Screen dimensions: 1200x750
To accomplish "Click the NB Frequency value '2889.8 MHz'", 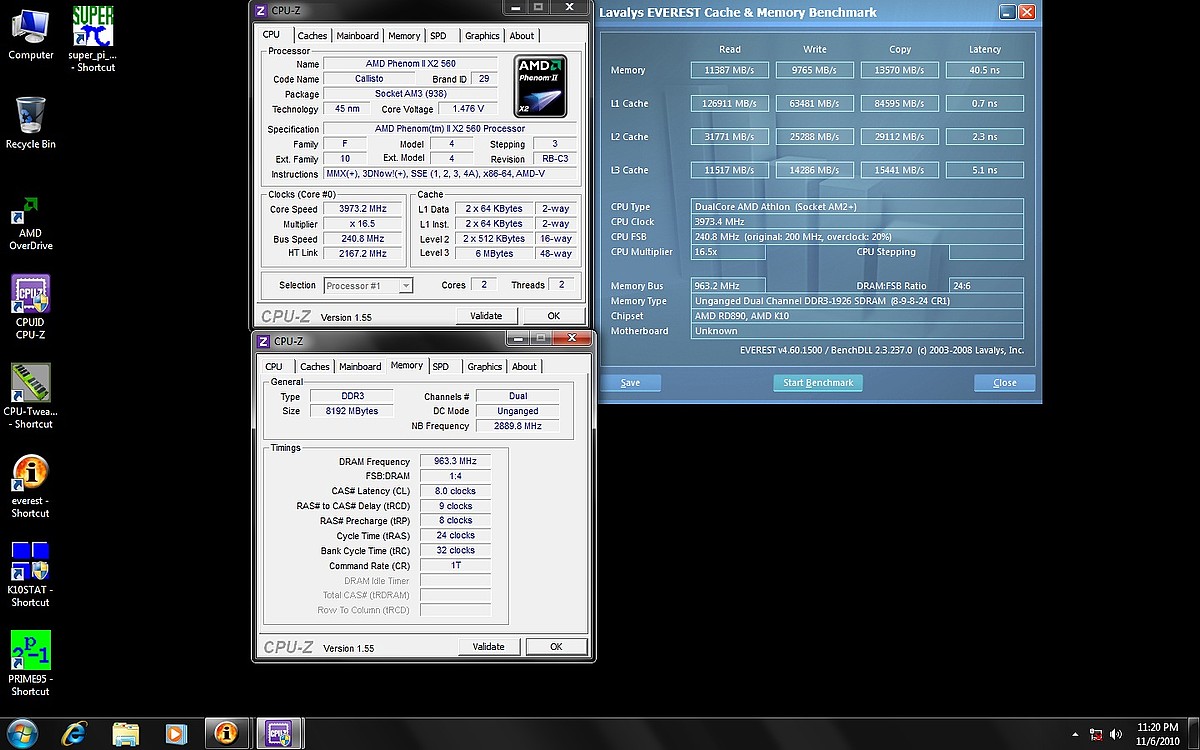I will pyautogui.click(x=517, y=426).
